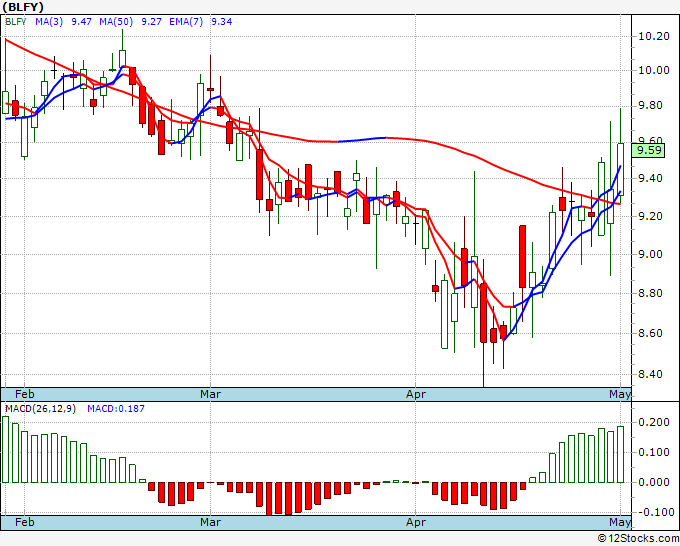The image size is (680, 546).
Task: Click the 8.60 price axis label
Action: [x=650, y=333]
